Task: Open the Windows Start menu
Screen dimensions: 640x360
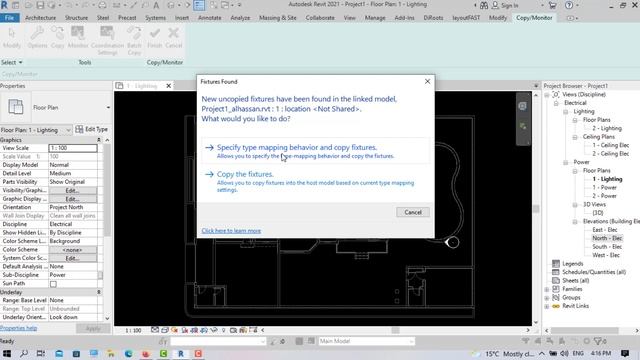Action: click(x=7, y=353)
